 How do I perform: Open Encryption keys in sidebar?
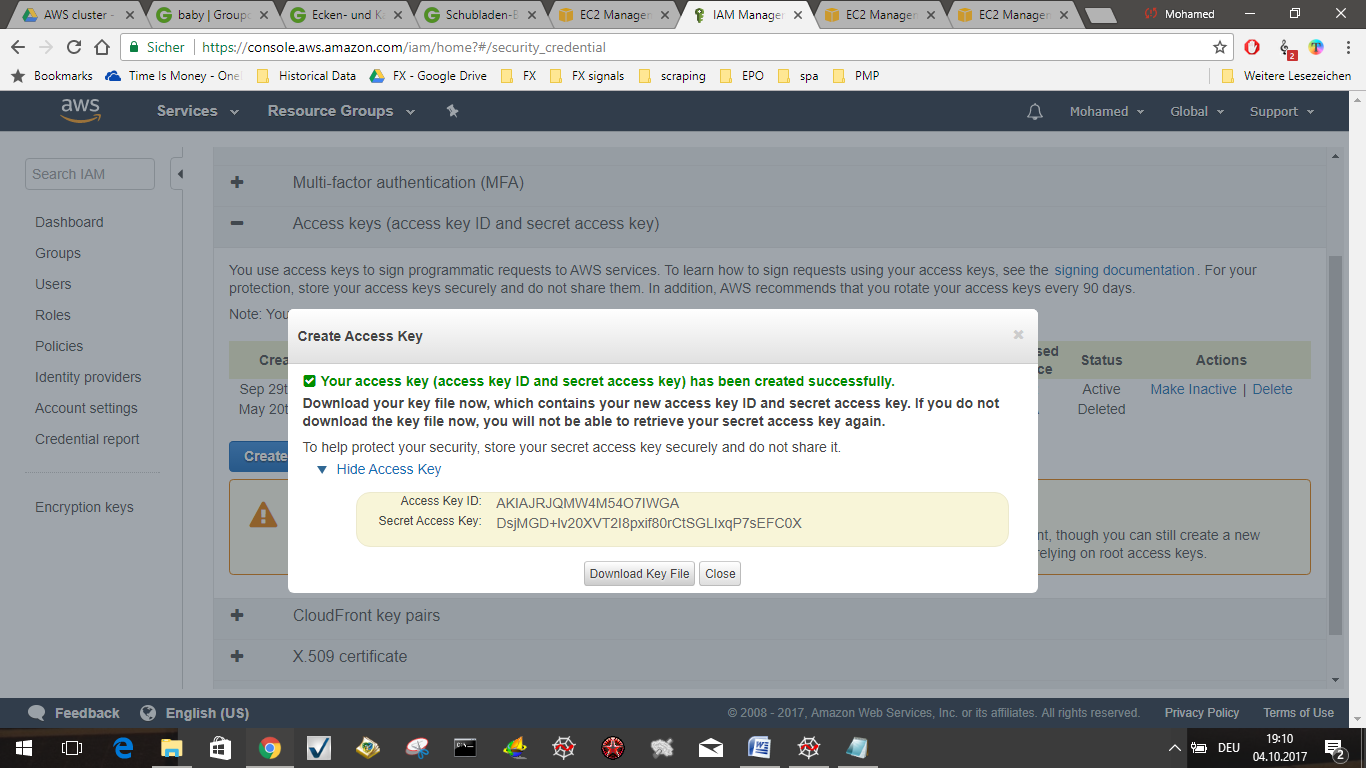pyautogui.click(x=84, y=507)
